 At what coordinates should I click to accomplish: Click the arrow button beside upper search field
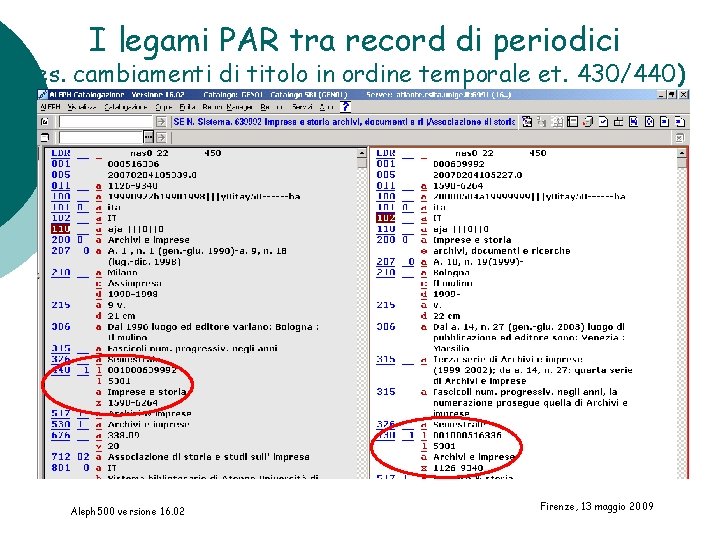(x=161, y=122)
